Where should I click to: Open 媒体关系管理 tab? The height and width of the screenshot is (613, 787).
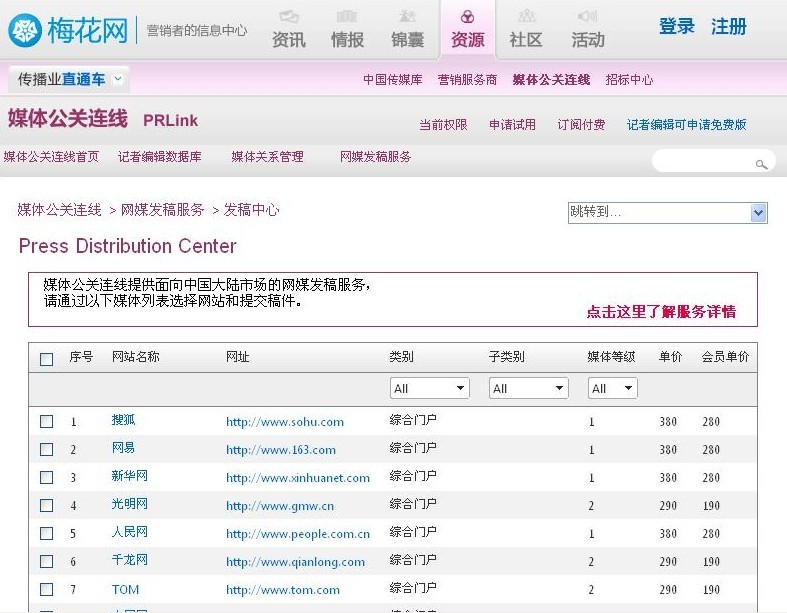tap(268, 157)
